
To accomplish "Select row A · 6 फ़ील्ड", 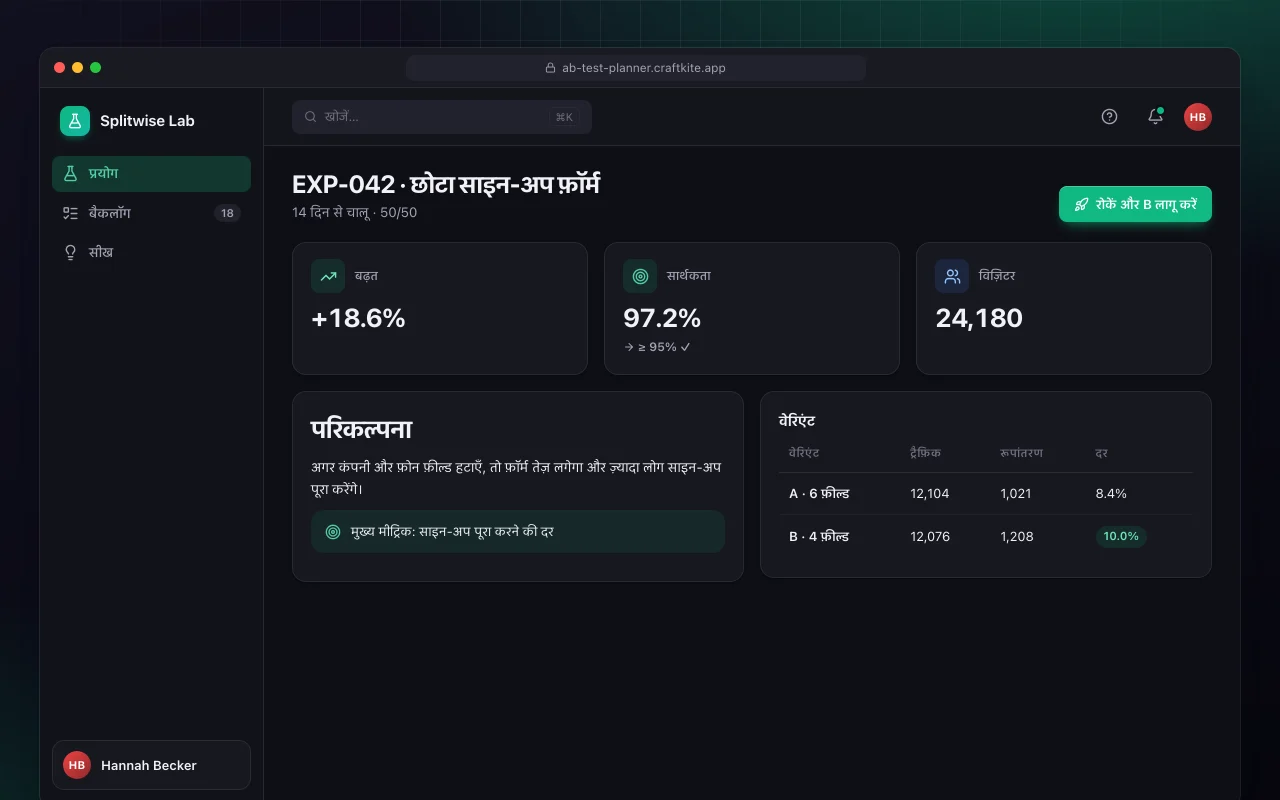I will (986, 494).
